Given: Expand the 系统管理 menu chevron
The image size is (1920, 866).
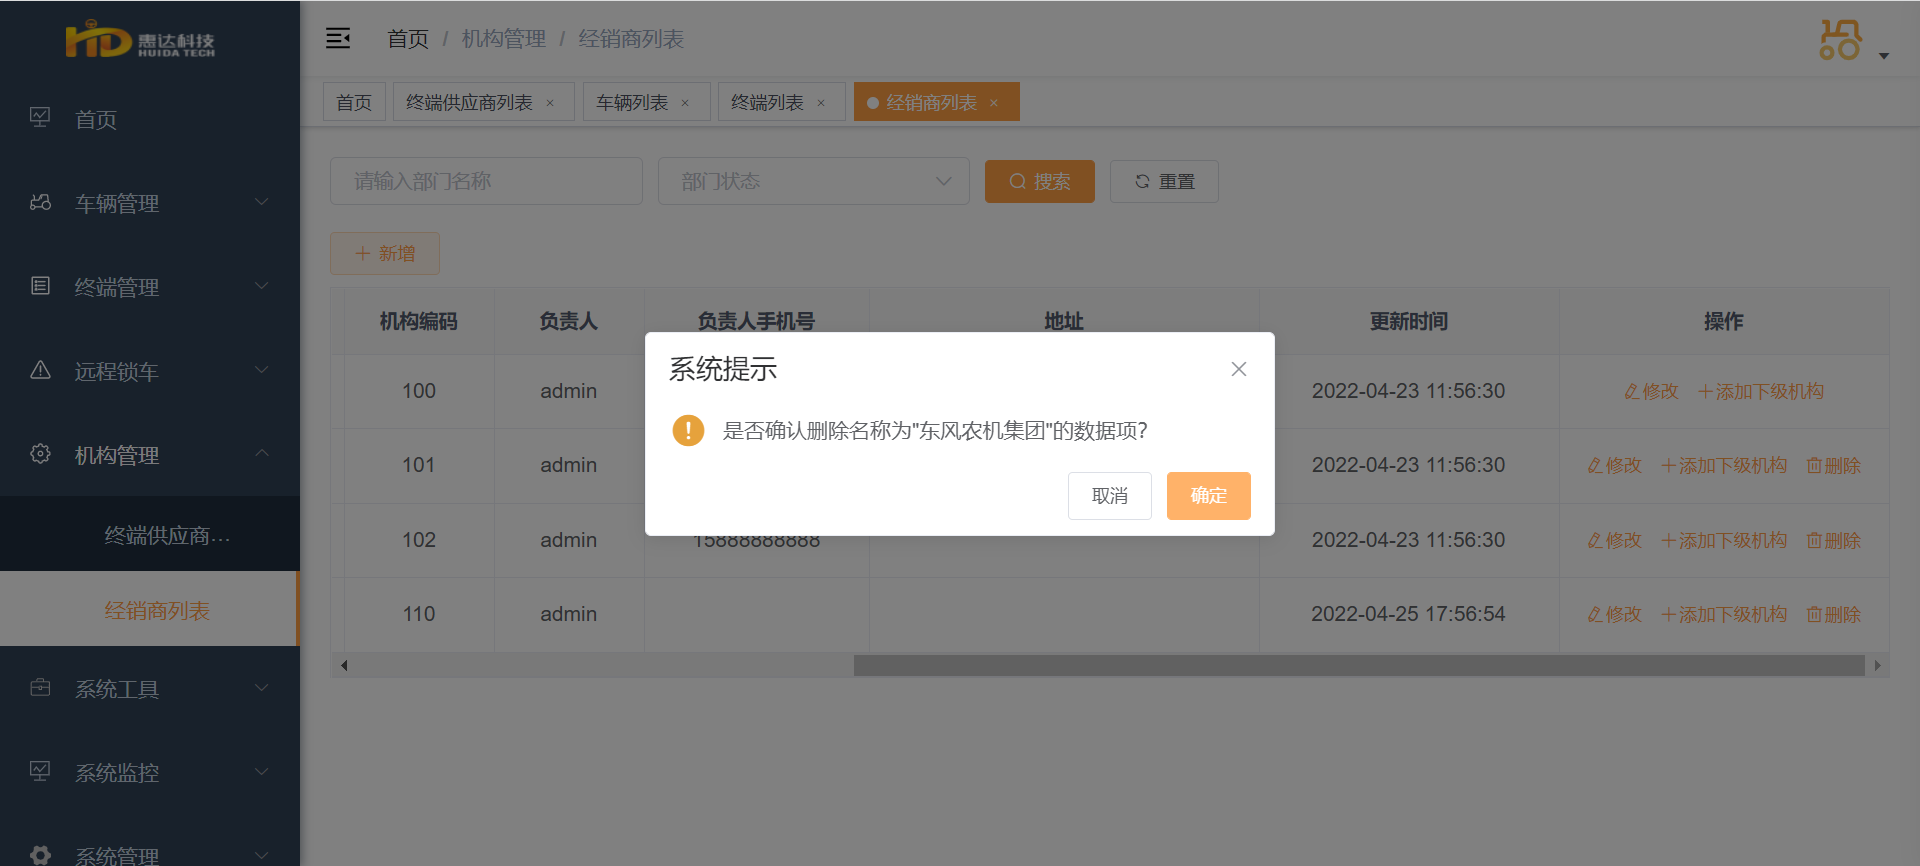Looking at the screenshot, I should point(262,855).
